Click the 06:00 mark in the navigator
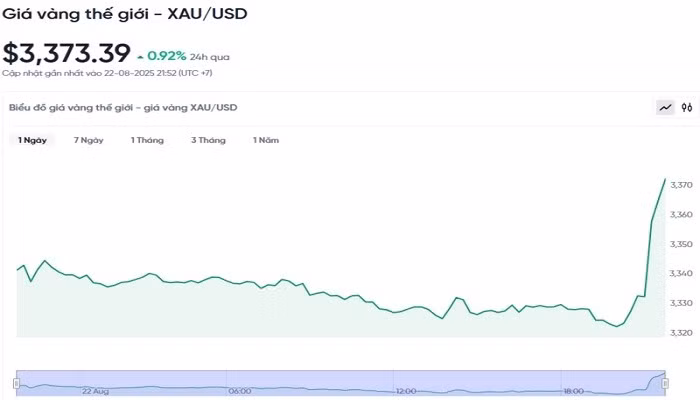The width and height of the screenshot is (700, 400). click(239, 391)
